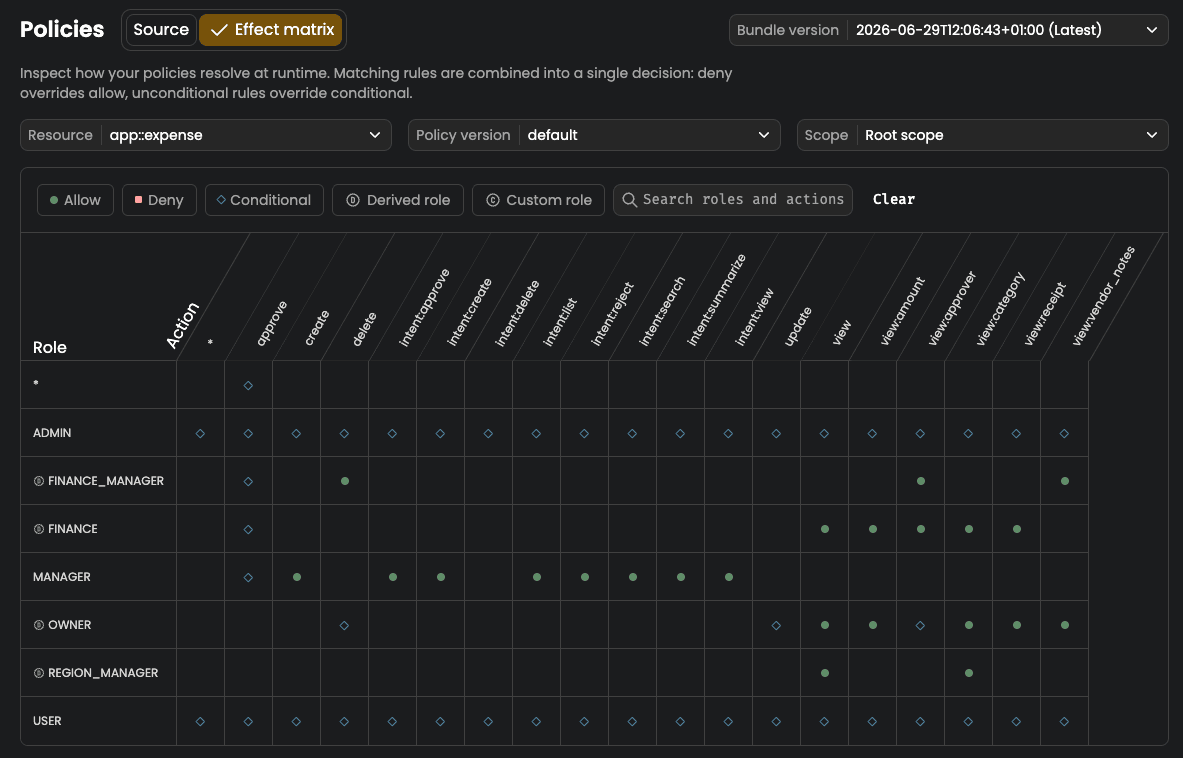Click USER wildcard action conditional diamond
This screenshot has height=758, width=1183.
[200, 722]
